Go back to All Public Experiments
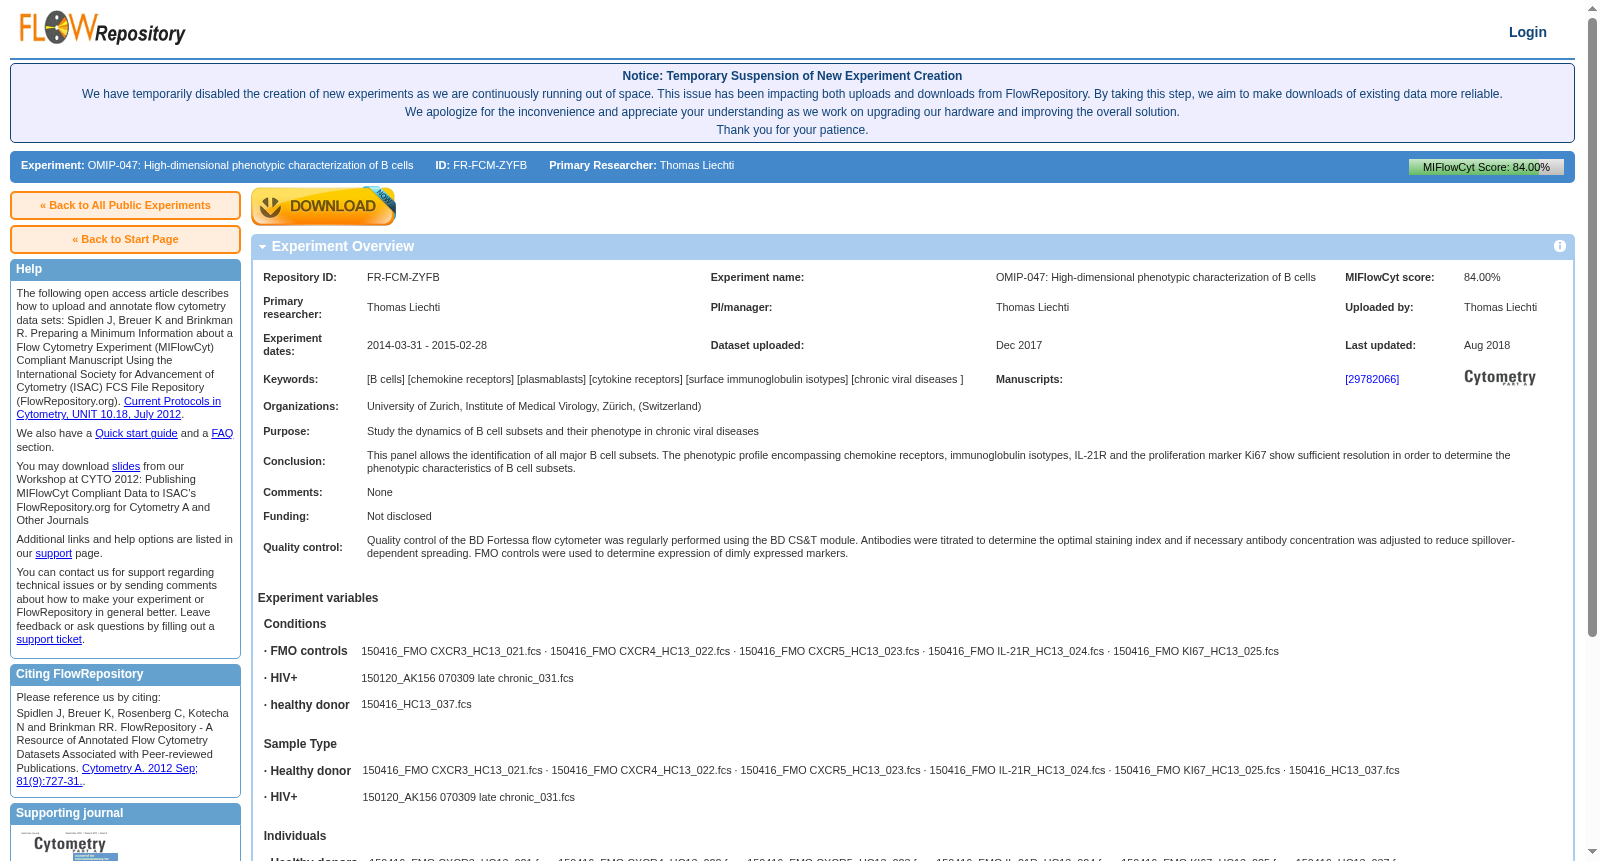The height and width of the screenshot is (861, 1600). [125, 205]
